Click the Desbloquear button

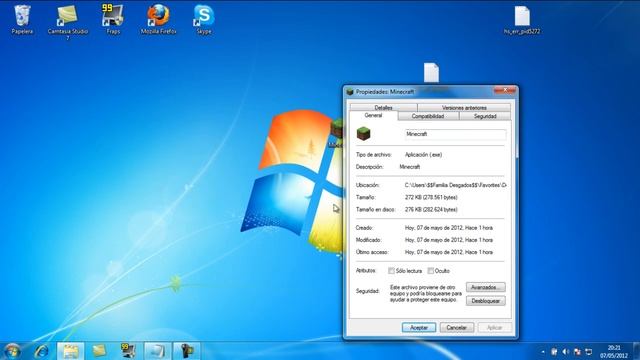[486, 301]
